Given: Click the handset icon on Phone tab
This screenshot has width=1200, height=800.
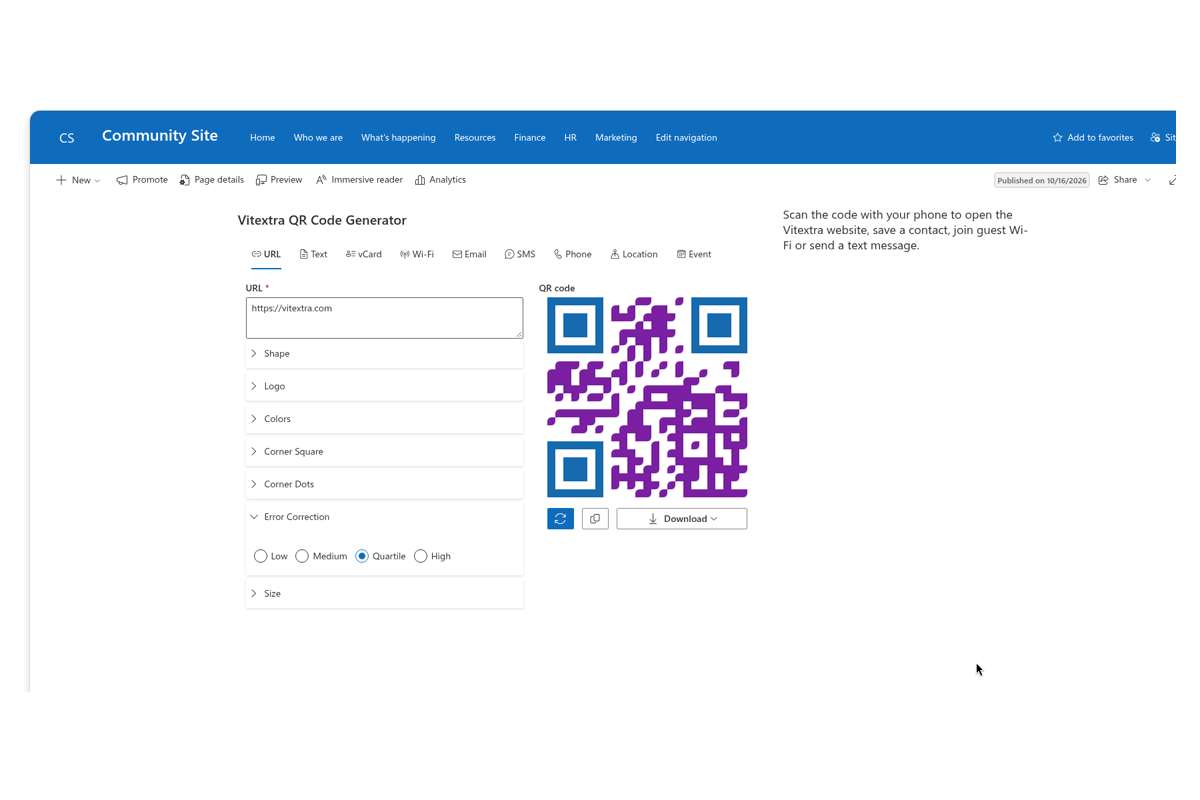Looking at the screenshot, I should coord(558,254).
